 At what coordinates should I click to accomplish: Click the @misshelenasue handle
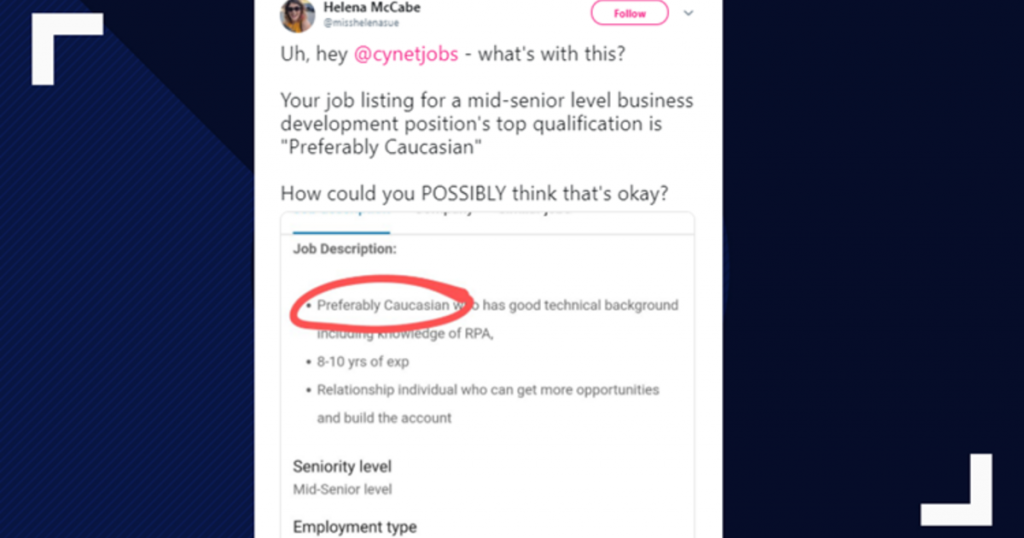click(359, 23)
